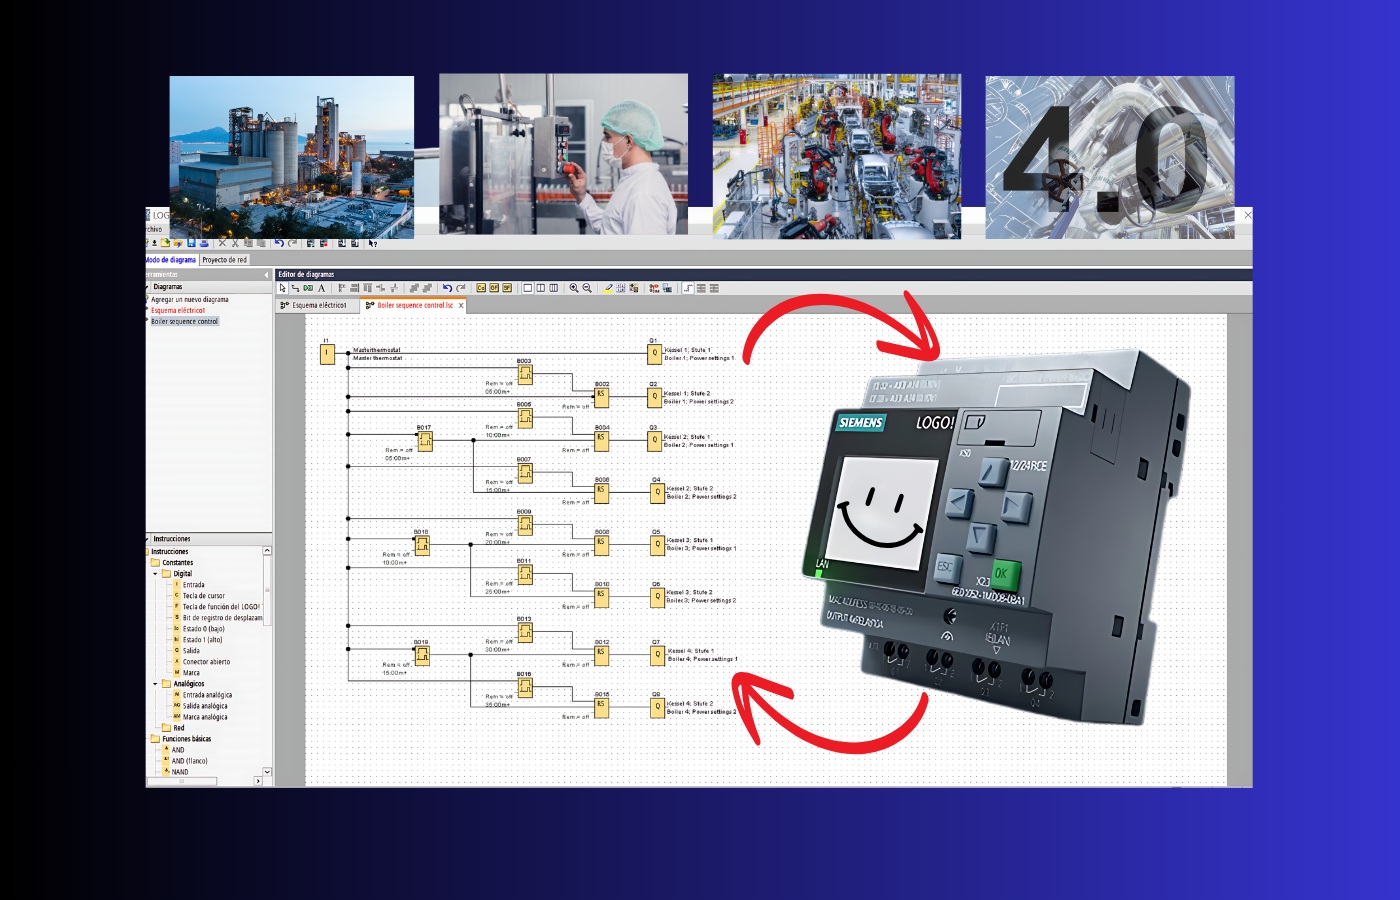Click output block Q1 in the diagram
Viewport: 1400px width, 900px height.
pos(655,353)
